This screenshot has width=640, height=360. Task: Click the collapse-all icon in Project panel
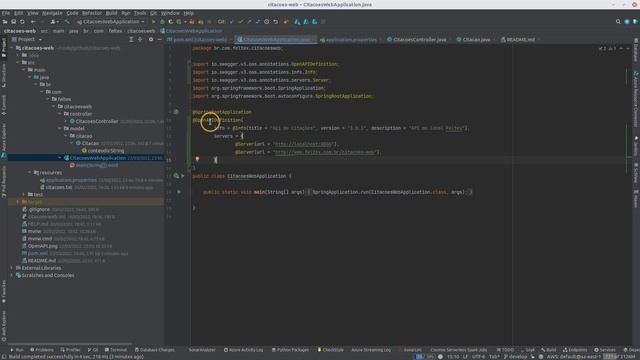point(140,40)
